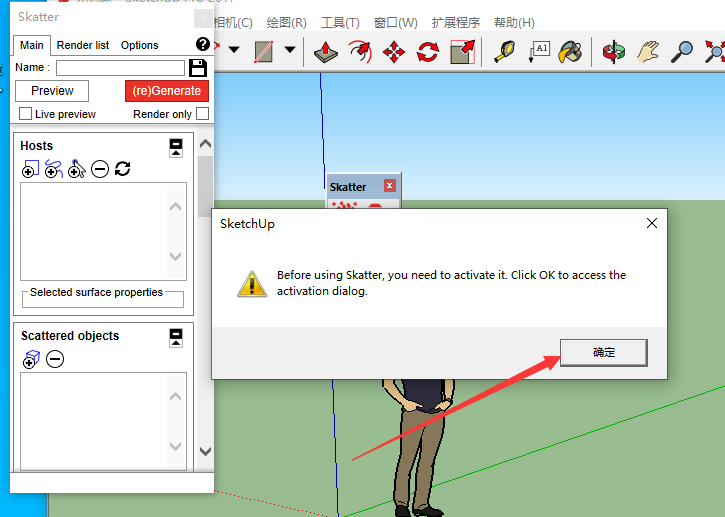Click the Preview button
Viewport: 725px width, 517px height.
click(x=52, y=91)
